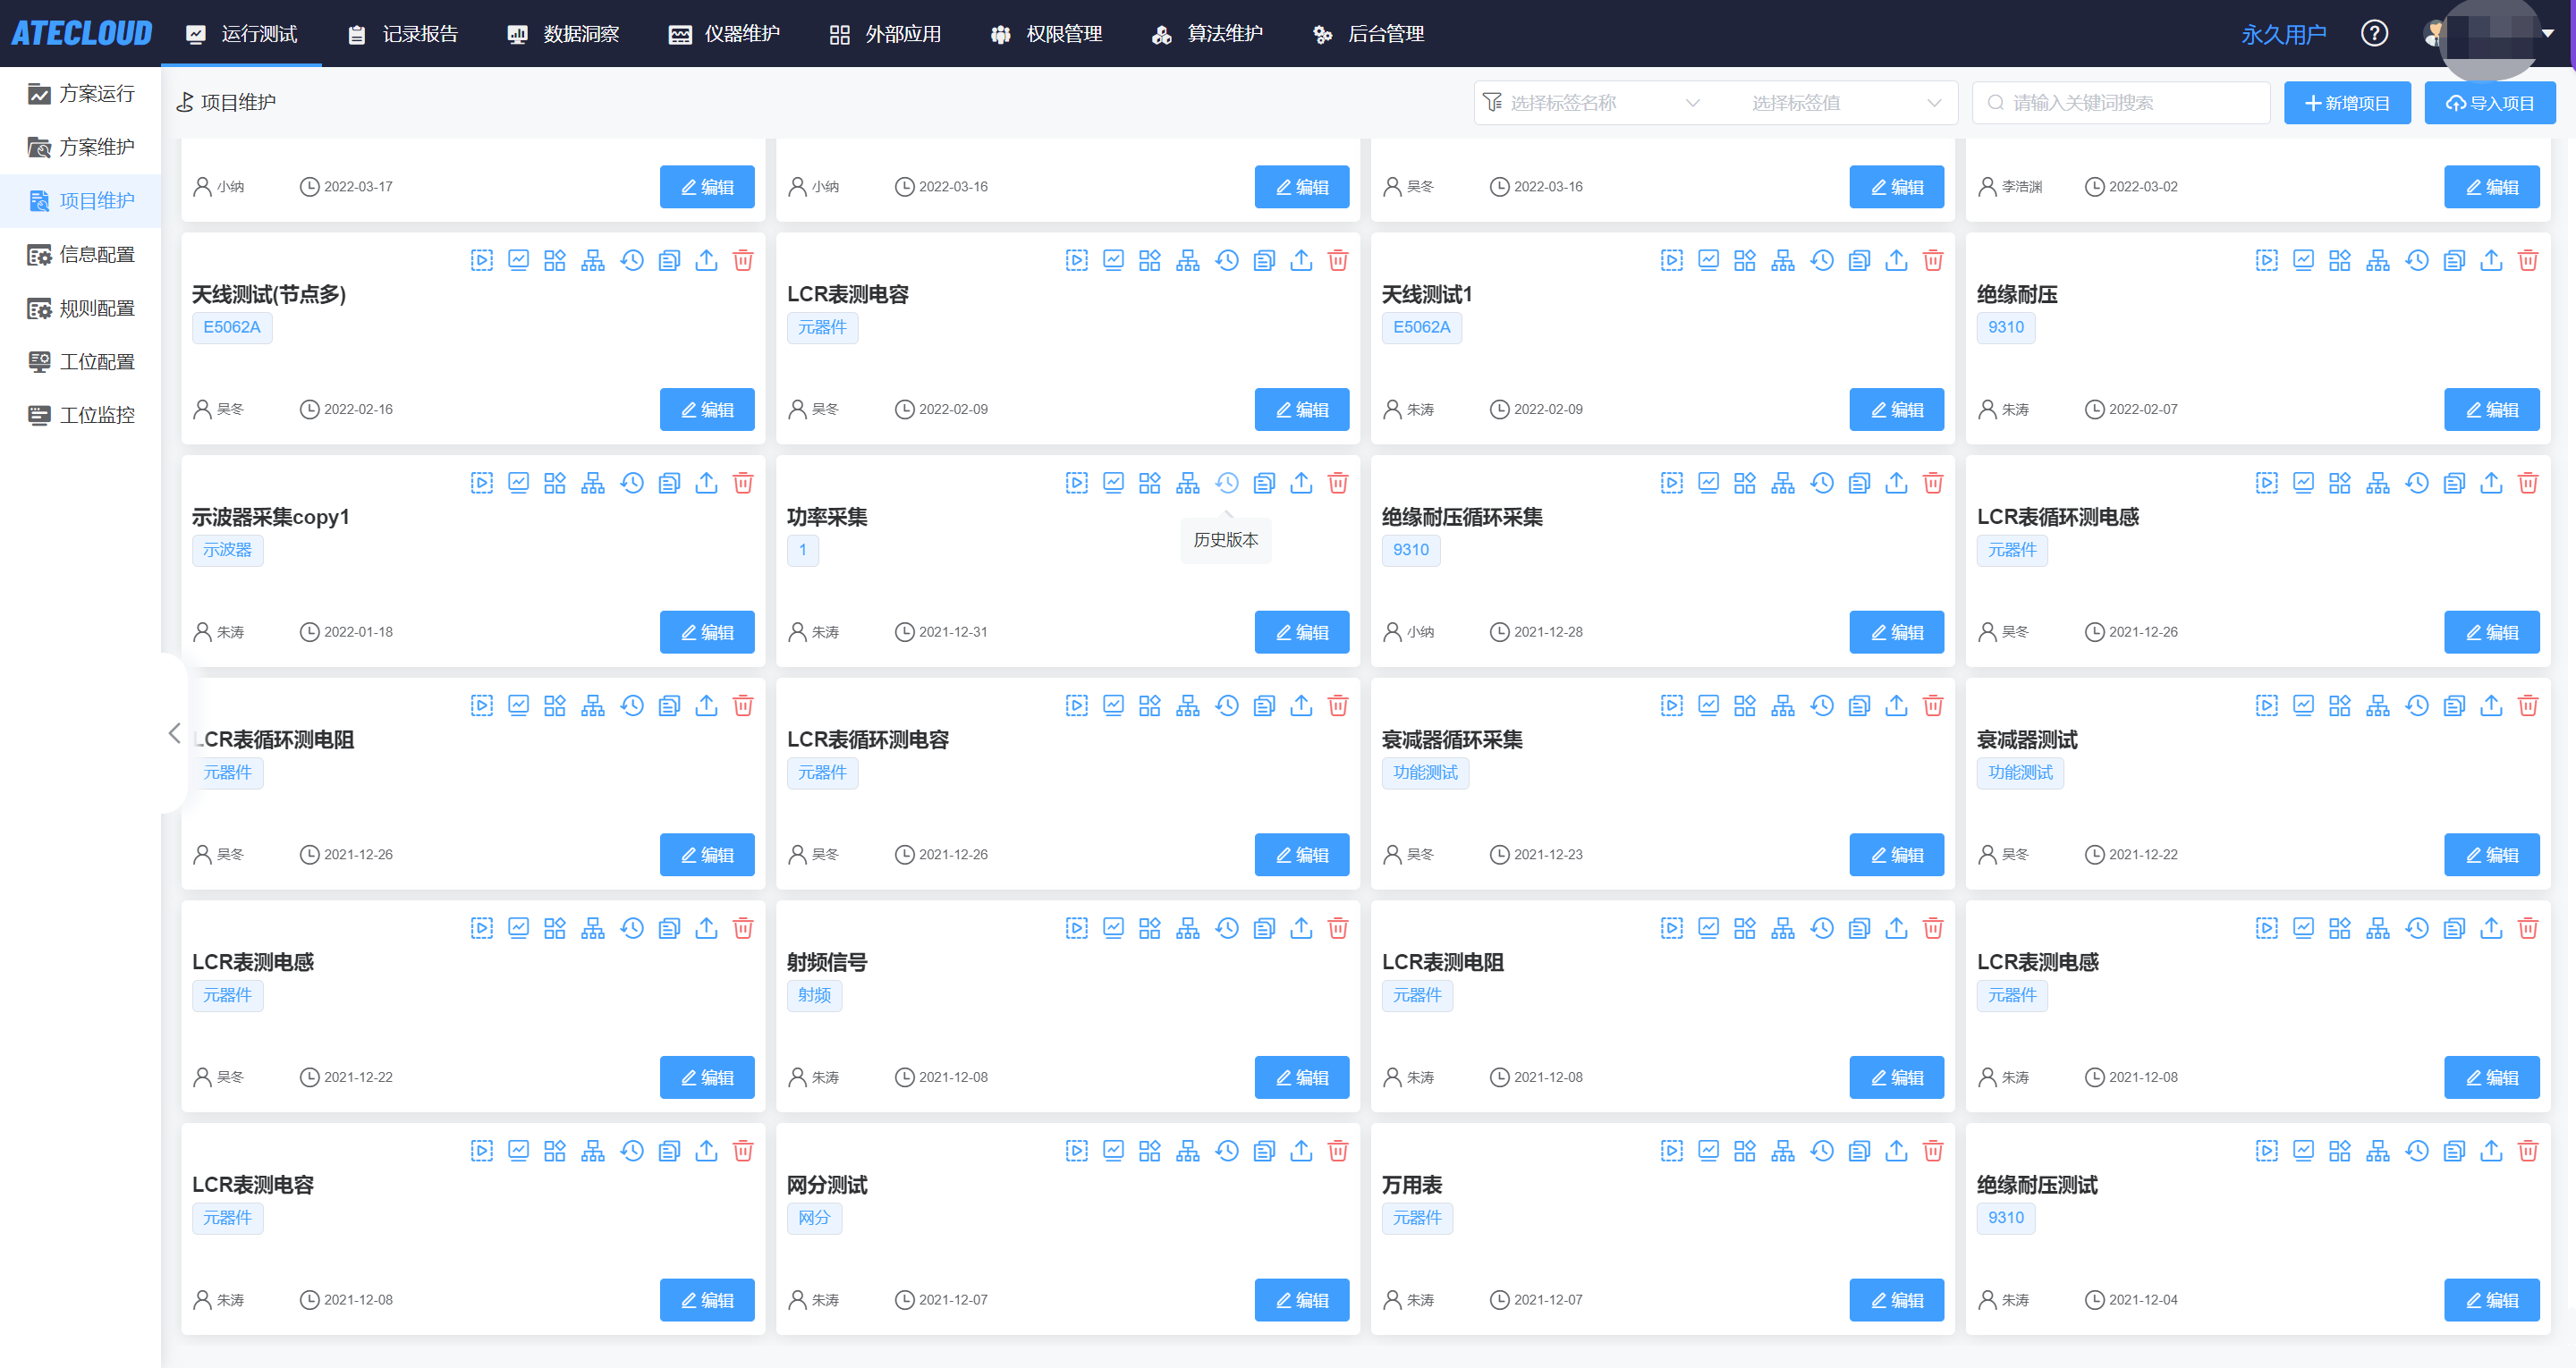Click 新增项目 button
Image resolution: width=2576 pixels, height=1368 pixels.
(2346, 103)
